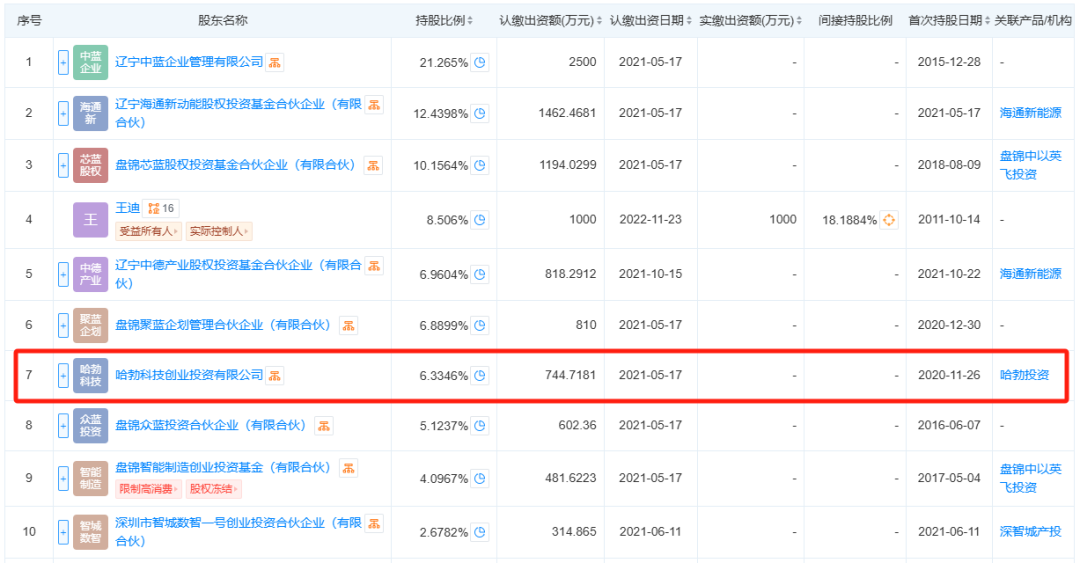Expand row 3 盘锦芯蓝股权 shareholder details
1080x563 pixels.
[x=63, y=165]
